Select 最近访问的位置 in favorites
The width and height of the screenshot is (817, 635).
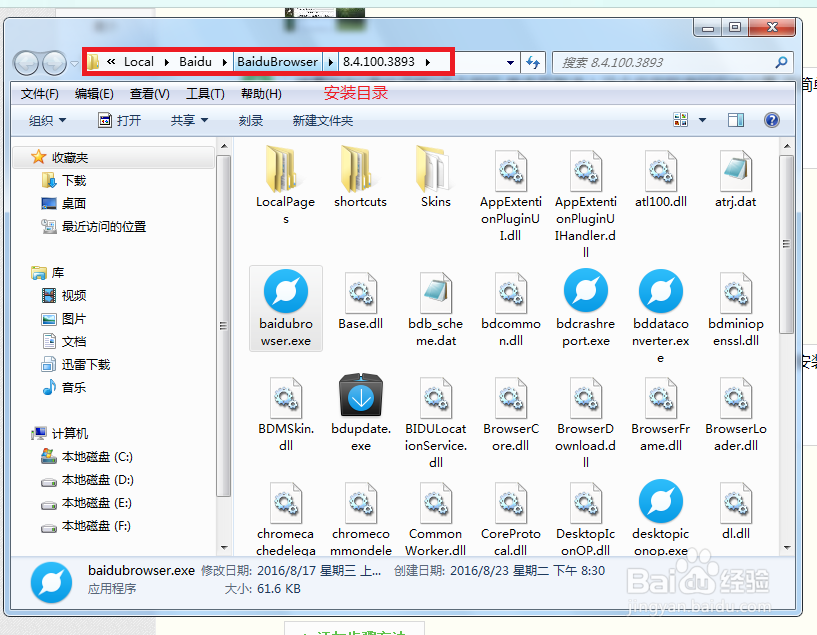click(x=104, y=227)
